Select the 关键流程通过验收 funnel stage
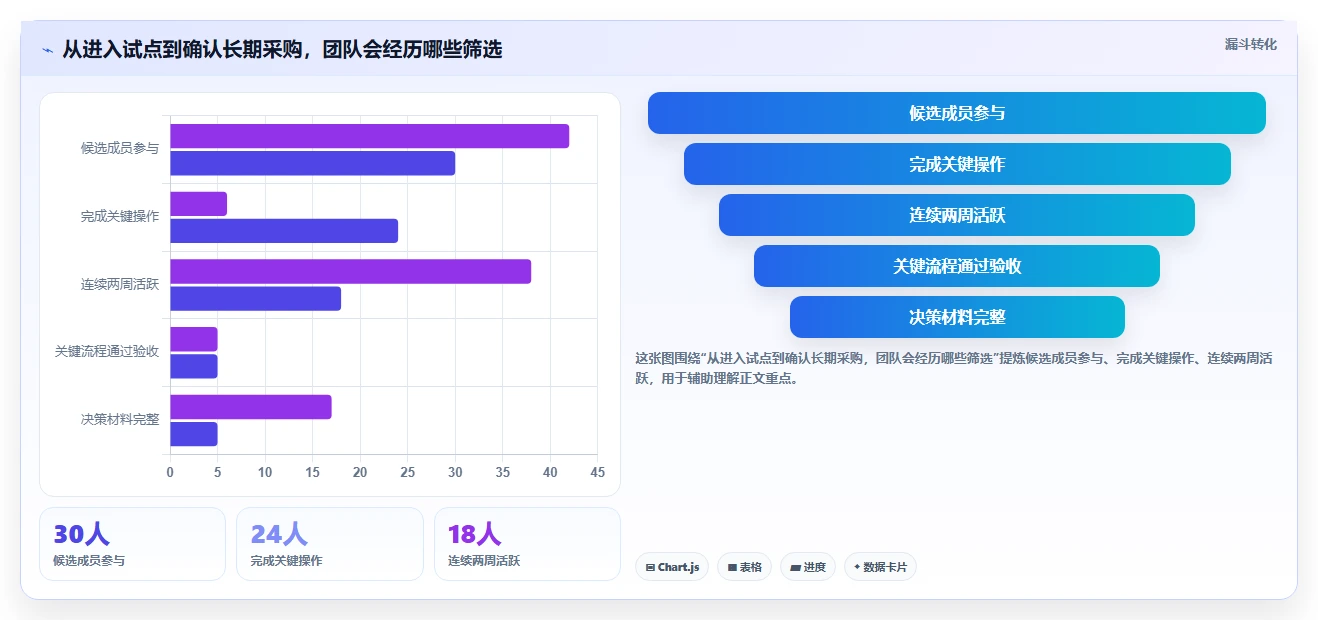1318x620 pixels. tap(957, 266)
